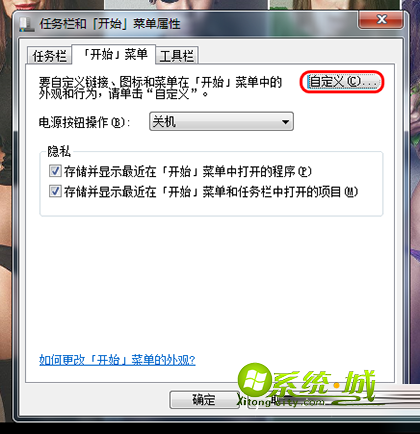Open the 电源按钮操作 combo box showing 关机
Screen dimensions: 420x434
coord(221,121)
